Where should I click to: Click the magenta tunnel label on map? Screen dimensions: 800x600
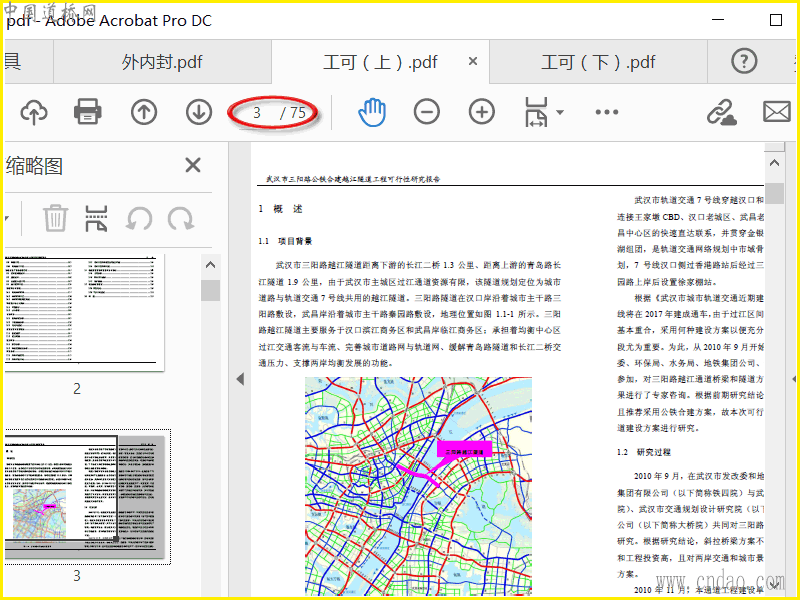pyautogui.click(x=464, y=449)
